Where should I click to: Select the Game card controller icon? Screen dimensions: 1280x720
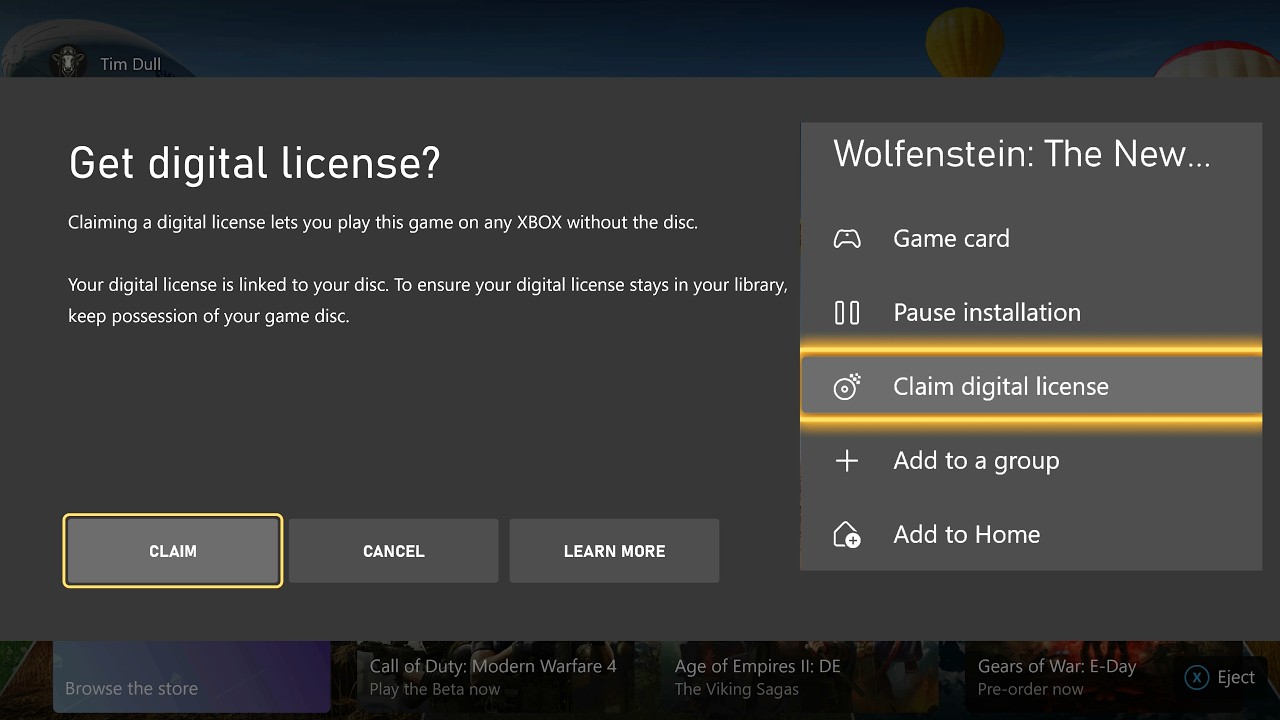847,239
